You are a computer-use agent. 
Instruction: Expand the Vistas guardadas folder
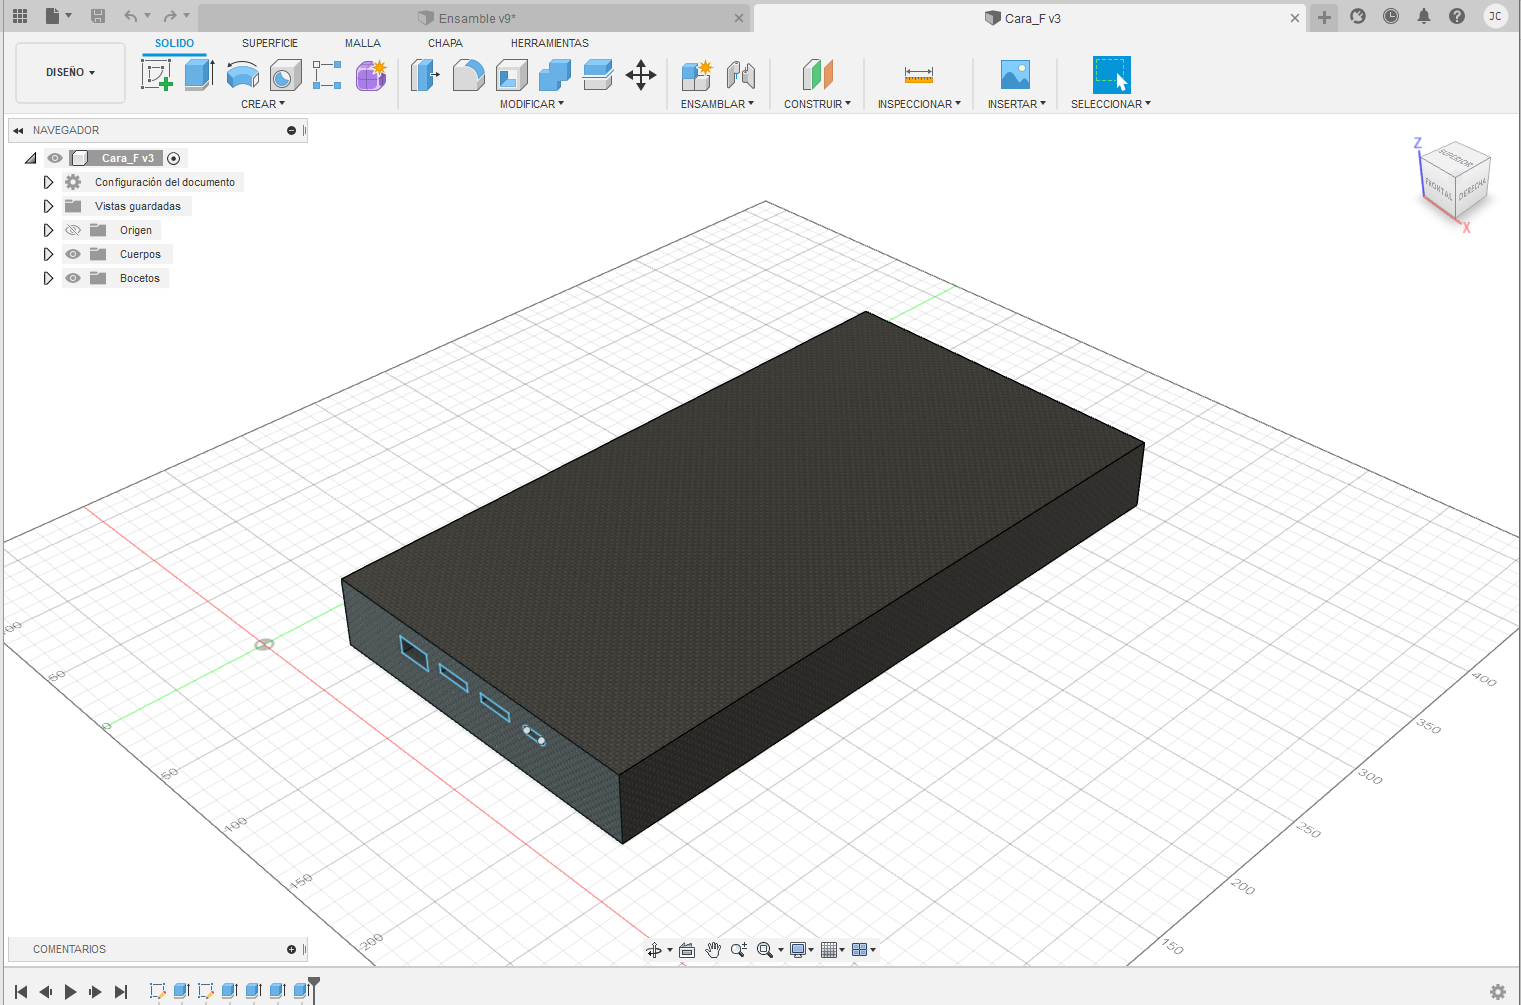coord(48,206)
